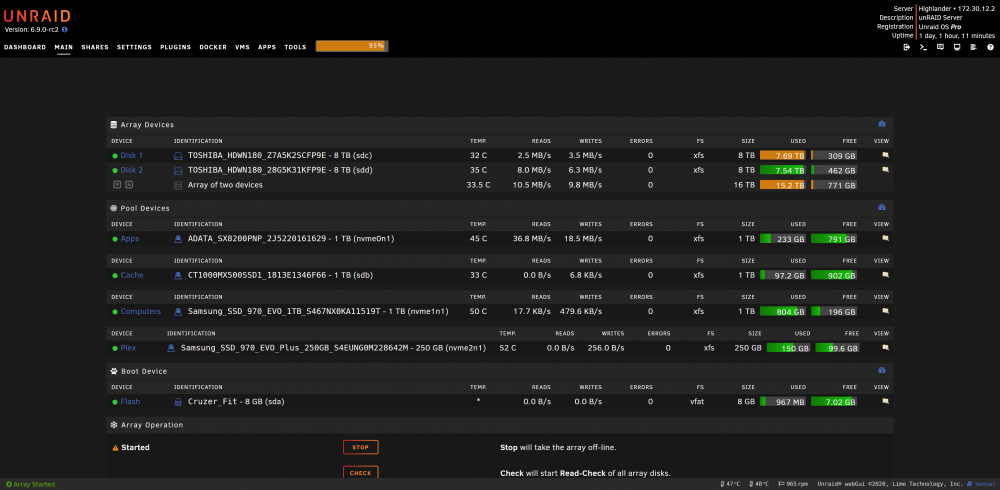Click the disk icon beside TOSHIBA 28G5K31KFP9E
Image resolution: width=1000 pixels, height=490 pixels.
[x=179, y=170]
